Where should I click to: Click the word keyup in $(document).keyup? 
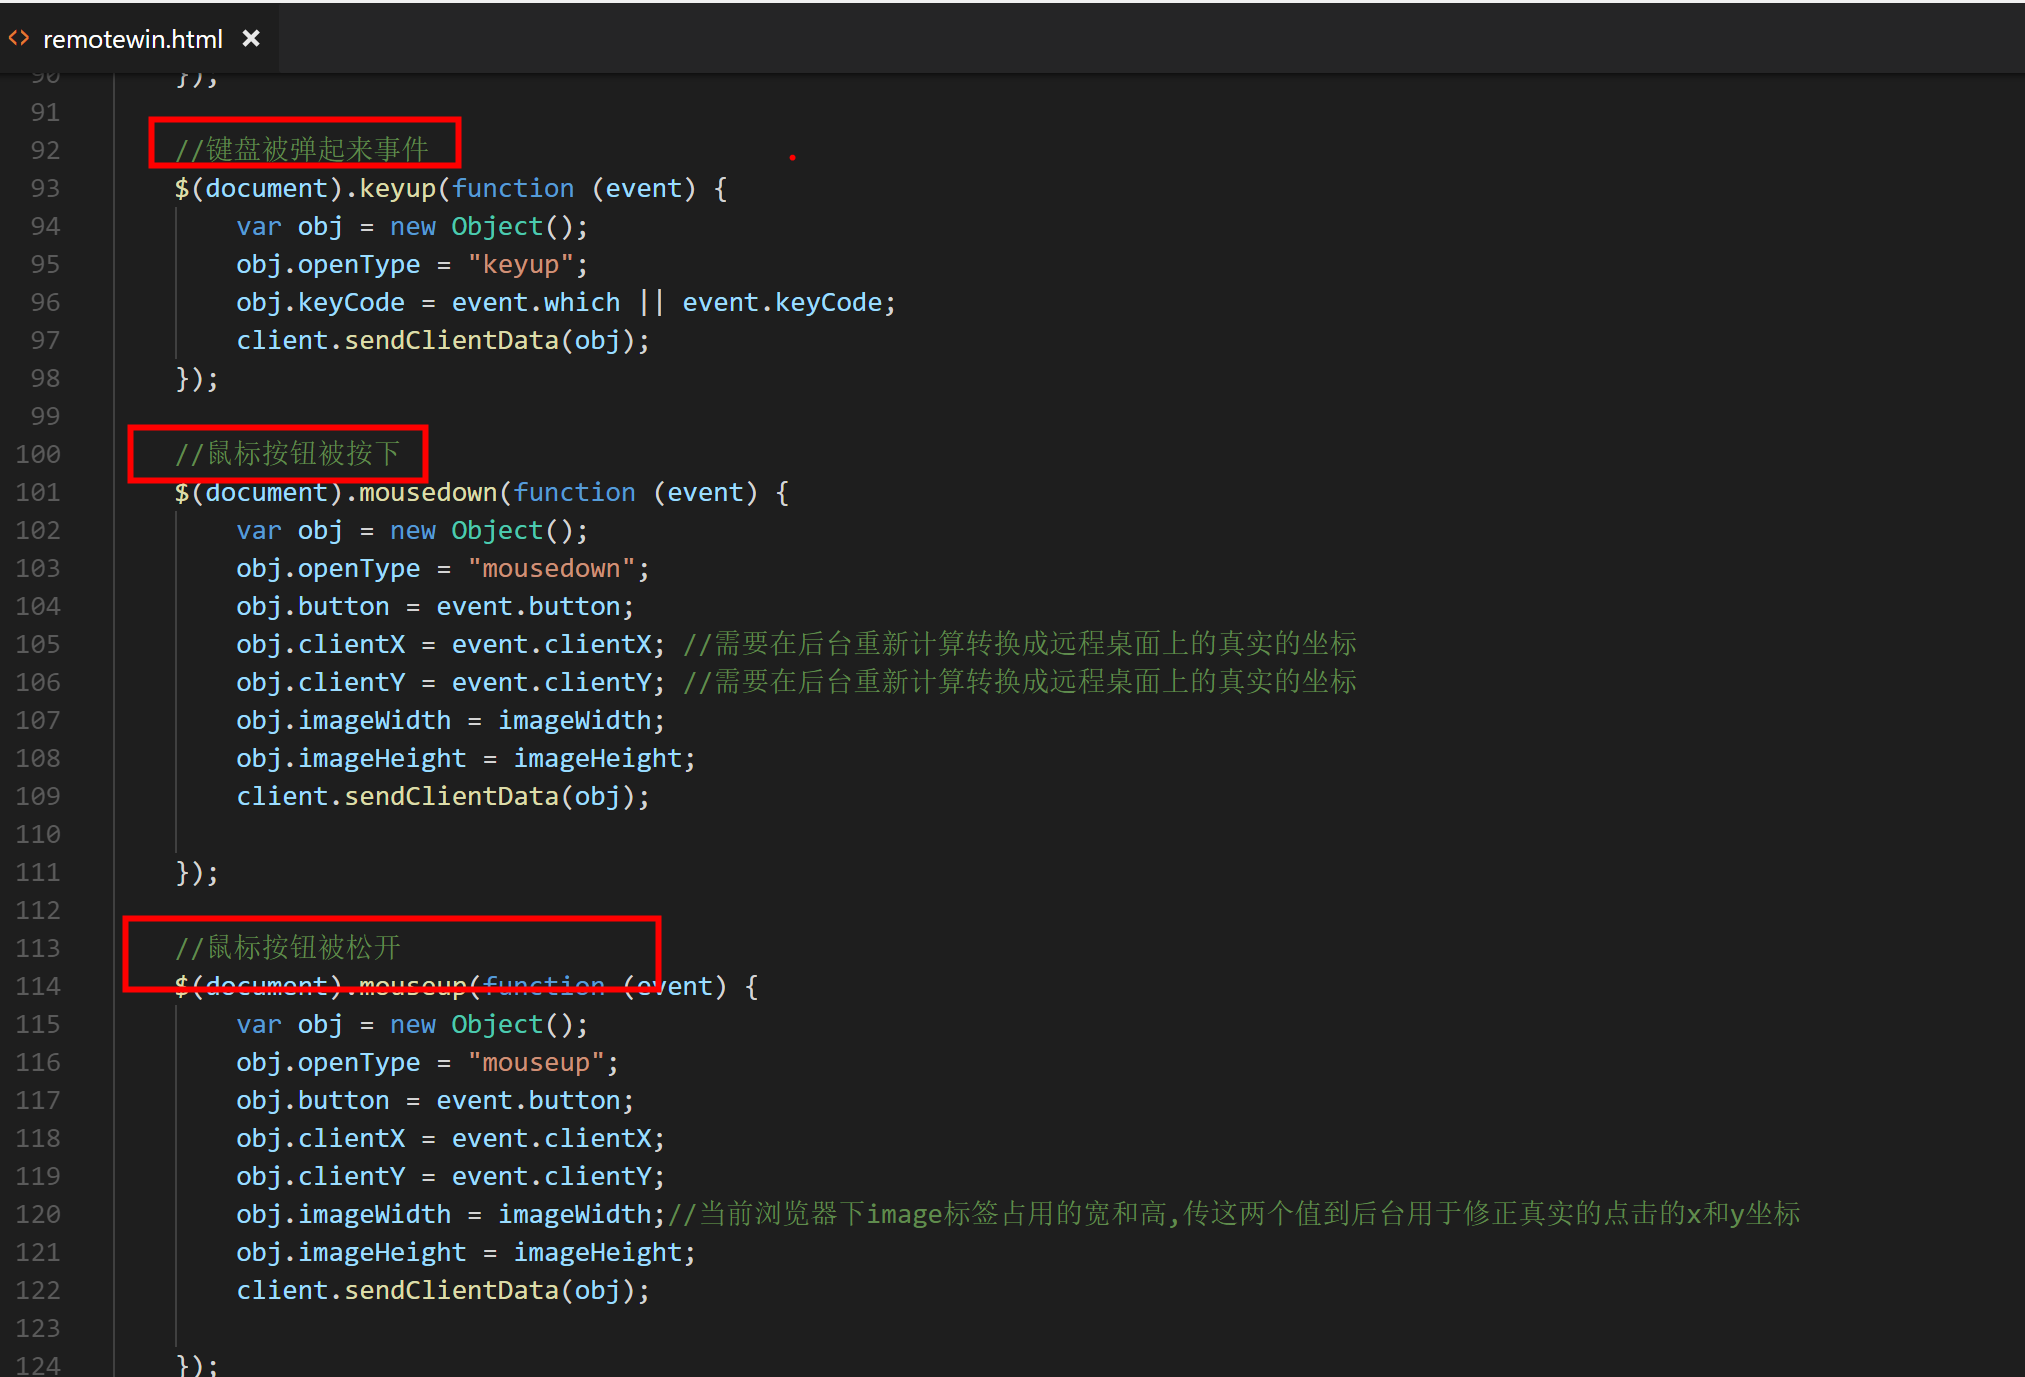[398, 188]
